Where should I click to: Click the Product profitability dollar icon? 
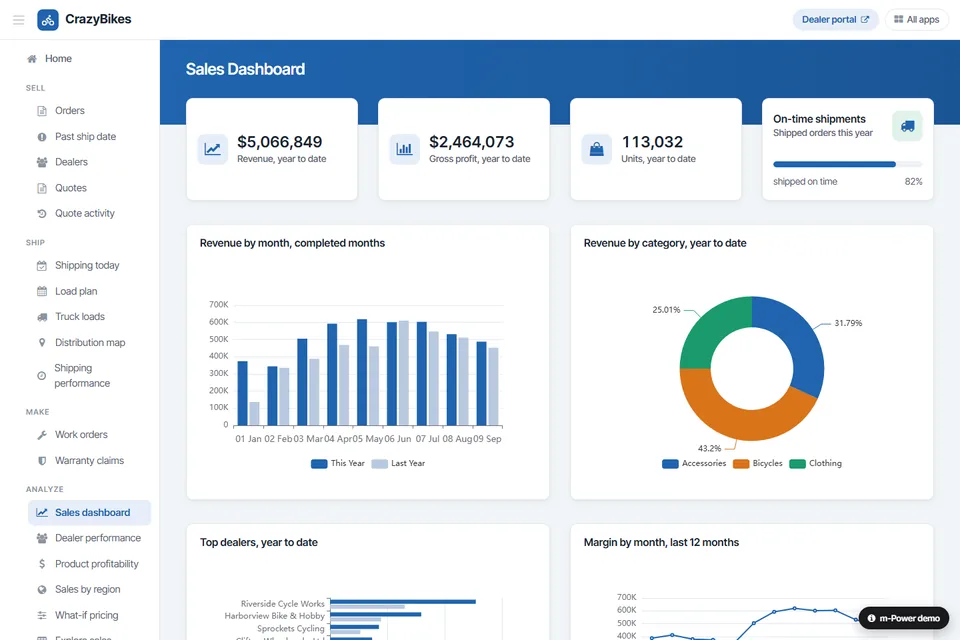42,564
